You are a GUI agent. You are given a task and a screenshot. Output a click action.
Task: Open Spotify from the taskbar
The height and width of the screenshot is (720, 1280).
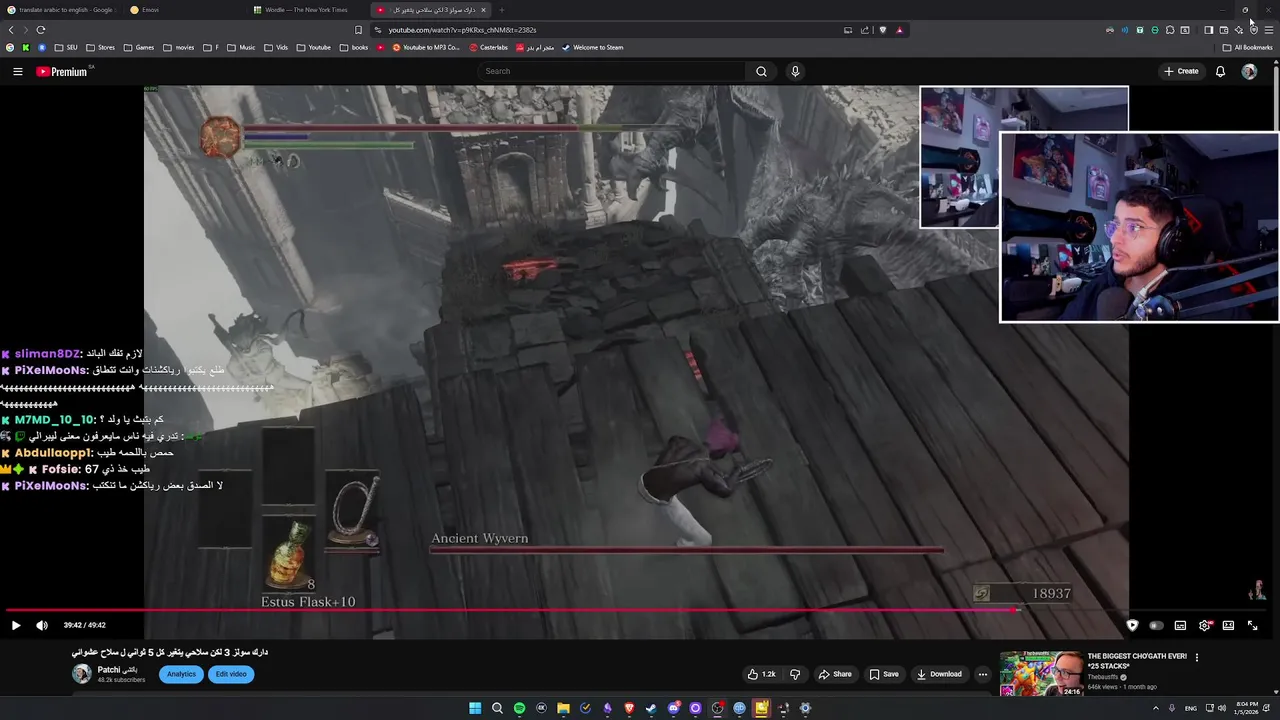pyautogui.click(x=519, y=708)
